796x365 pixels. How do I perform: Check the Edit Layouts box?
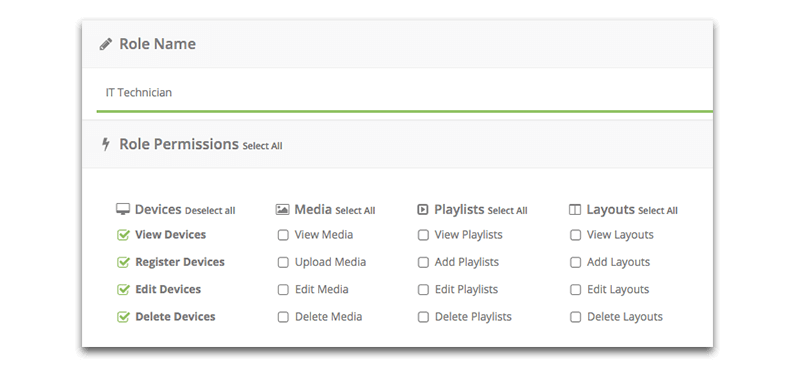coord(575,290)
